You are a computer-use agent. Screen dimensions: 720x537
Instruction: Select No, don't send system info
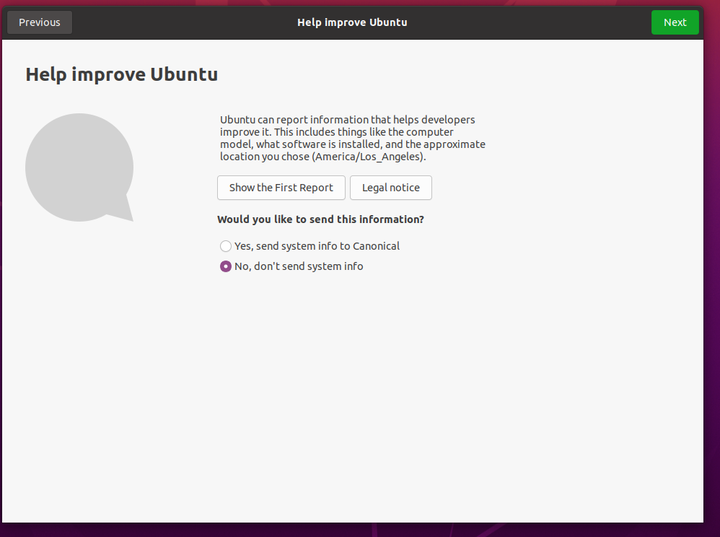(x=292, y=266)
